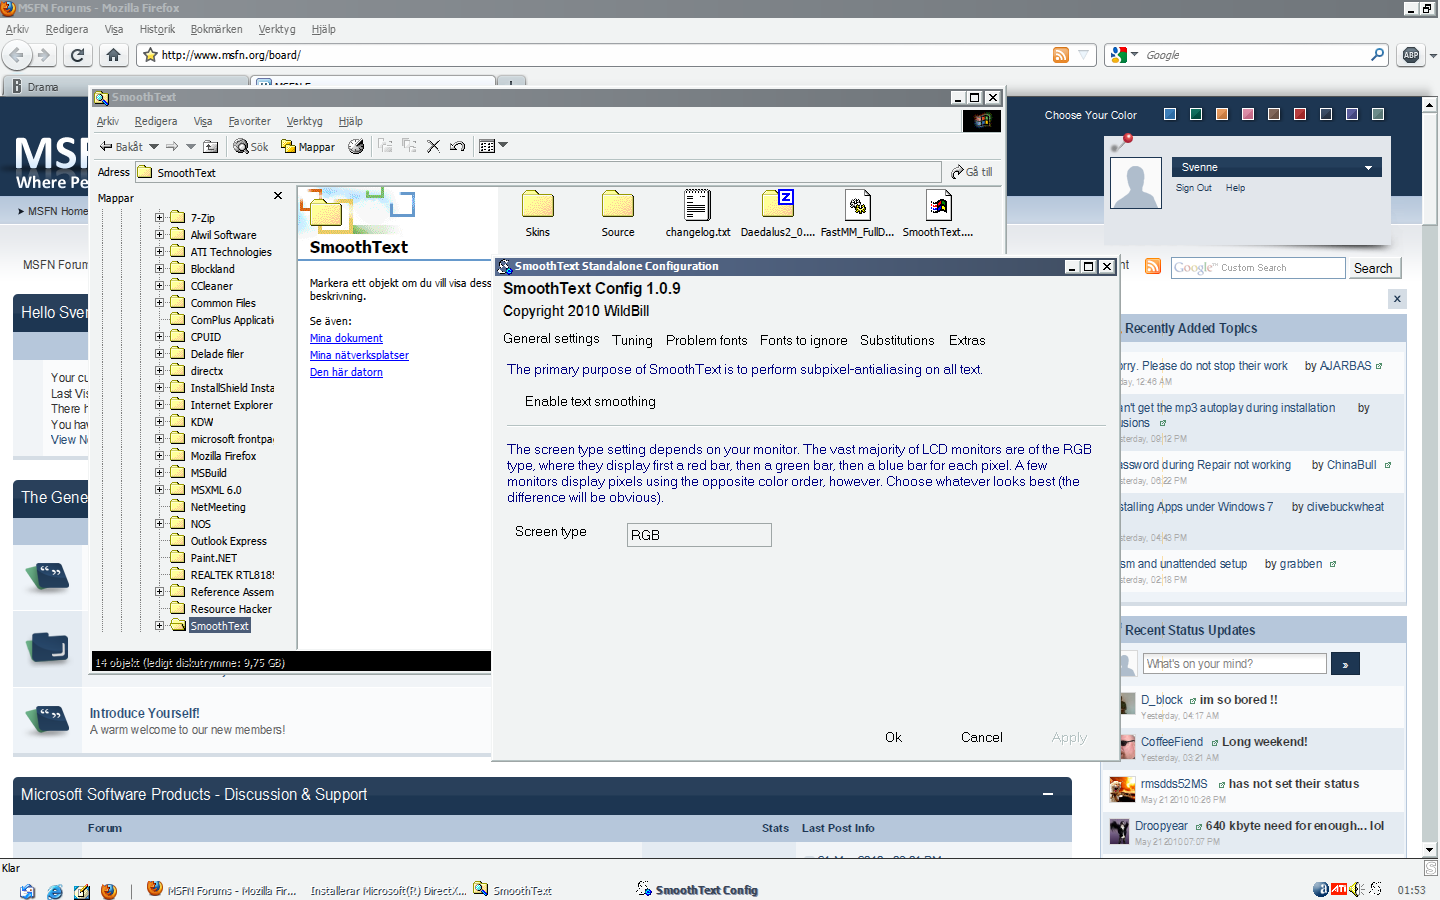1440x900 pixels.
Task: Expand the SmoothText folder tree node
Action: (x=159, y=625)
